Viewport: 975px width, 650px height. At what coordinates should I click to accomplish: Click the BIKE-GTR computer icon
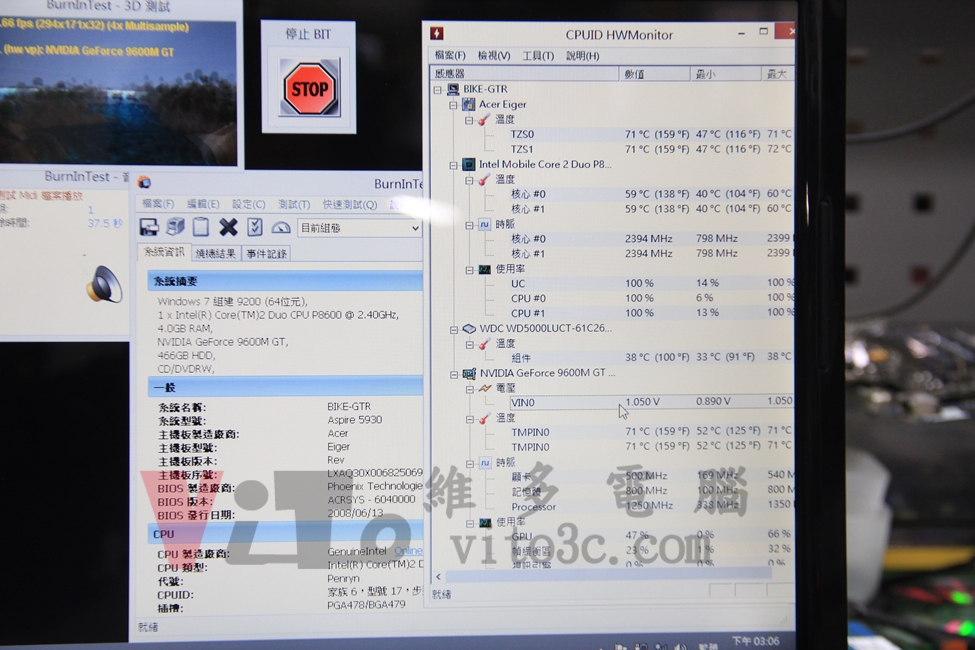click(453, 89)
